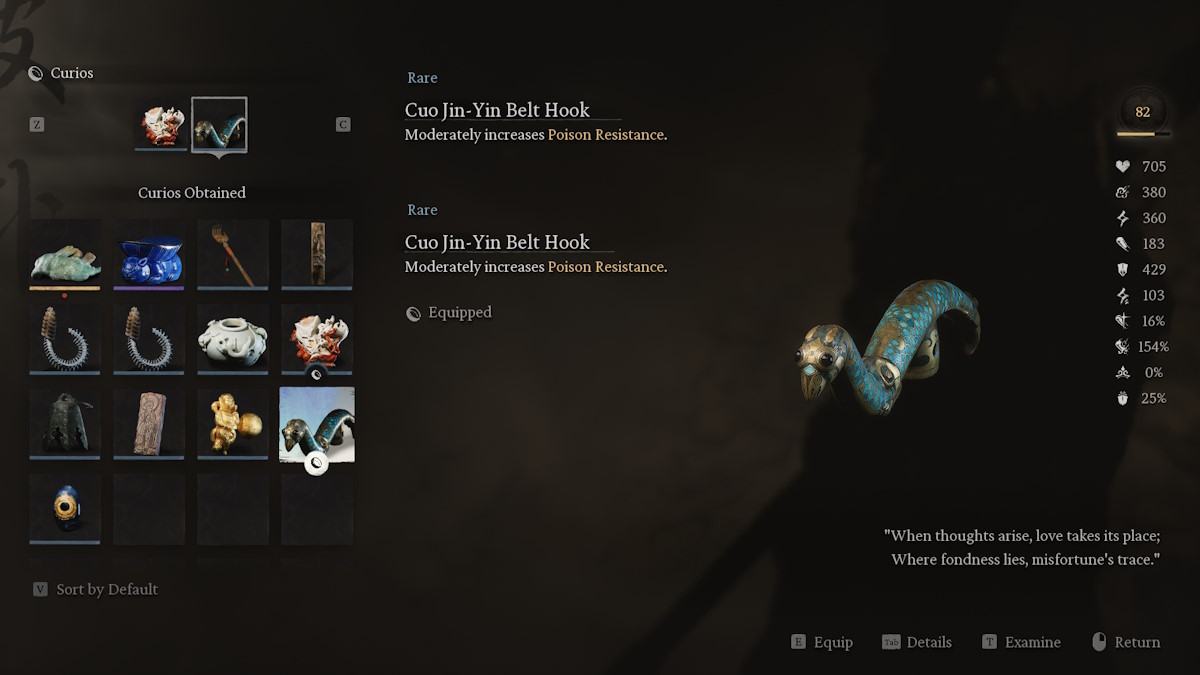Click Examine to inspect the curio

(x=1021, y=642)
